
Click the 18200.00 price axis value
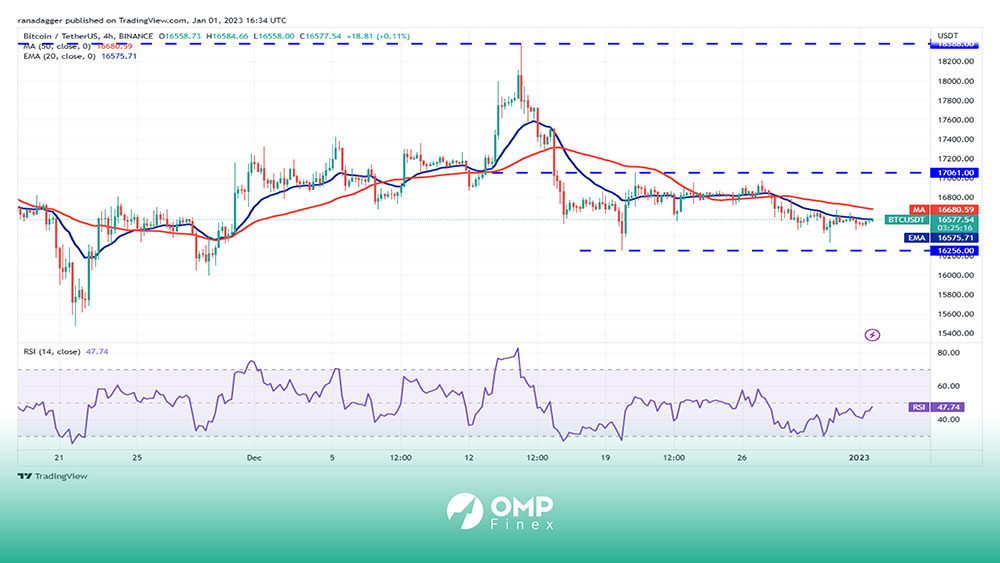pyautogui.click(x=955, y=61)
